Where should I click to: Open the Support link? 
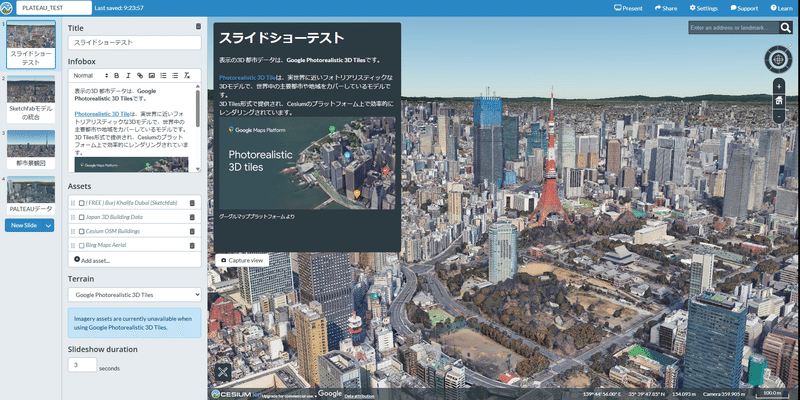[744, 8]
